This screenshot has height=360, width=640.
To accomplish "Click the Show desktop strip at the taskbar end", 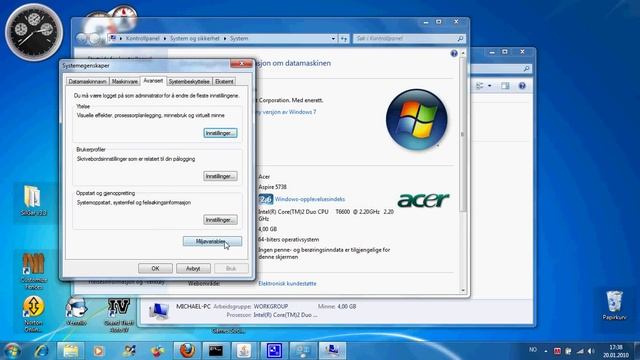I will [637, 351].
